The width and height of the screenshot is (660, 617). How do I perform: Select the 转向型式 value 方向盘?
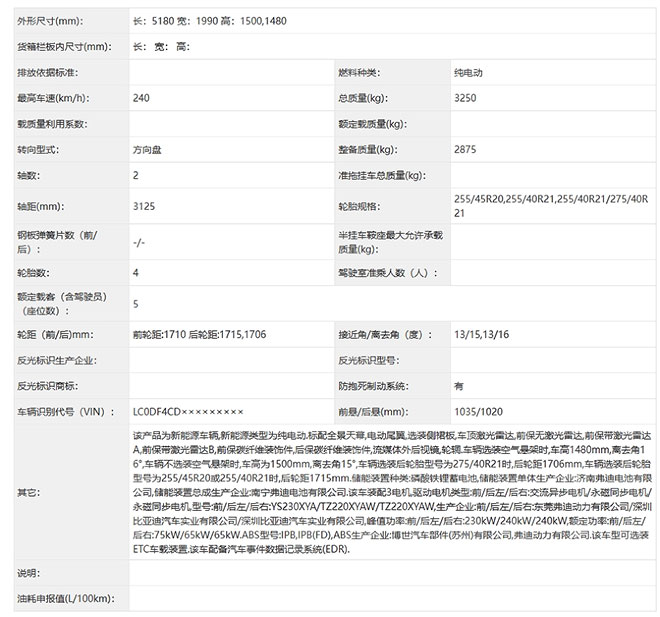pos(146,149)
